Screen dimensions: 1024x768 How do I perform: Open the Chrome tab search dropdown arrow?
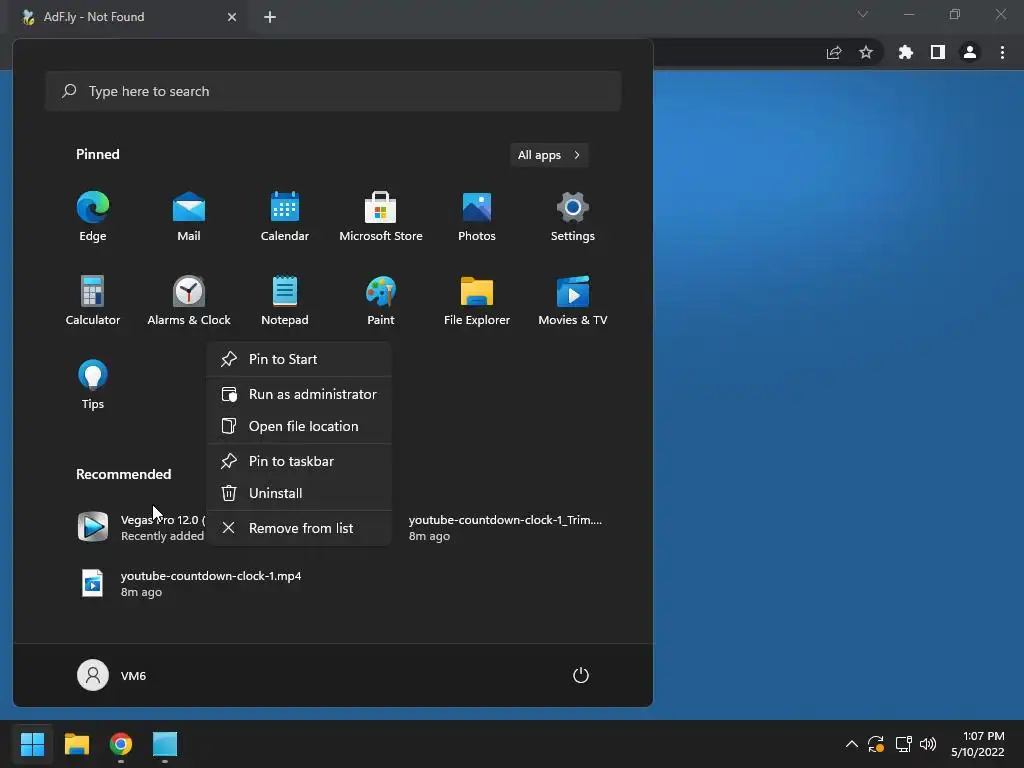click(863, 14)
